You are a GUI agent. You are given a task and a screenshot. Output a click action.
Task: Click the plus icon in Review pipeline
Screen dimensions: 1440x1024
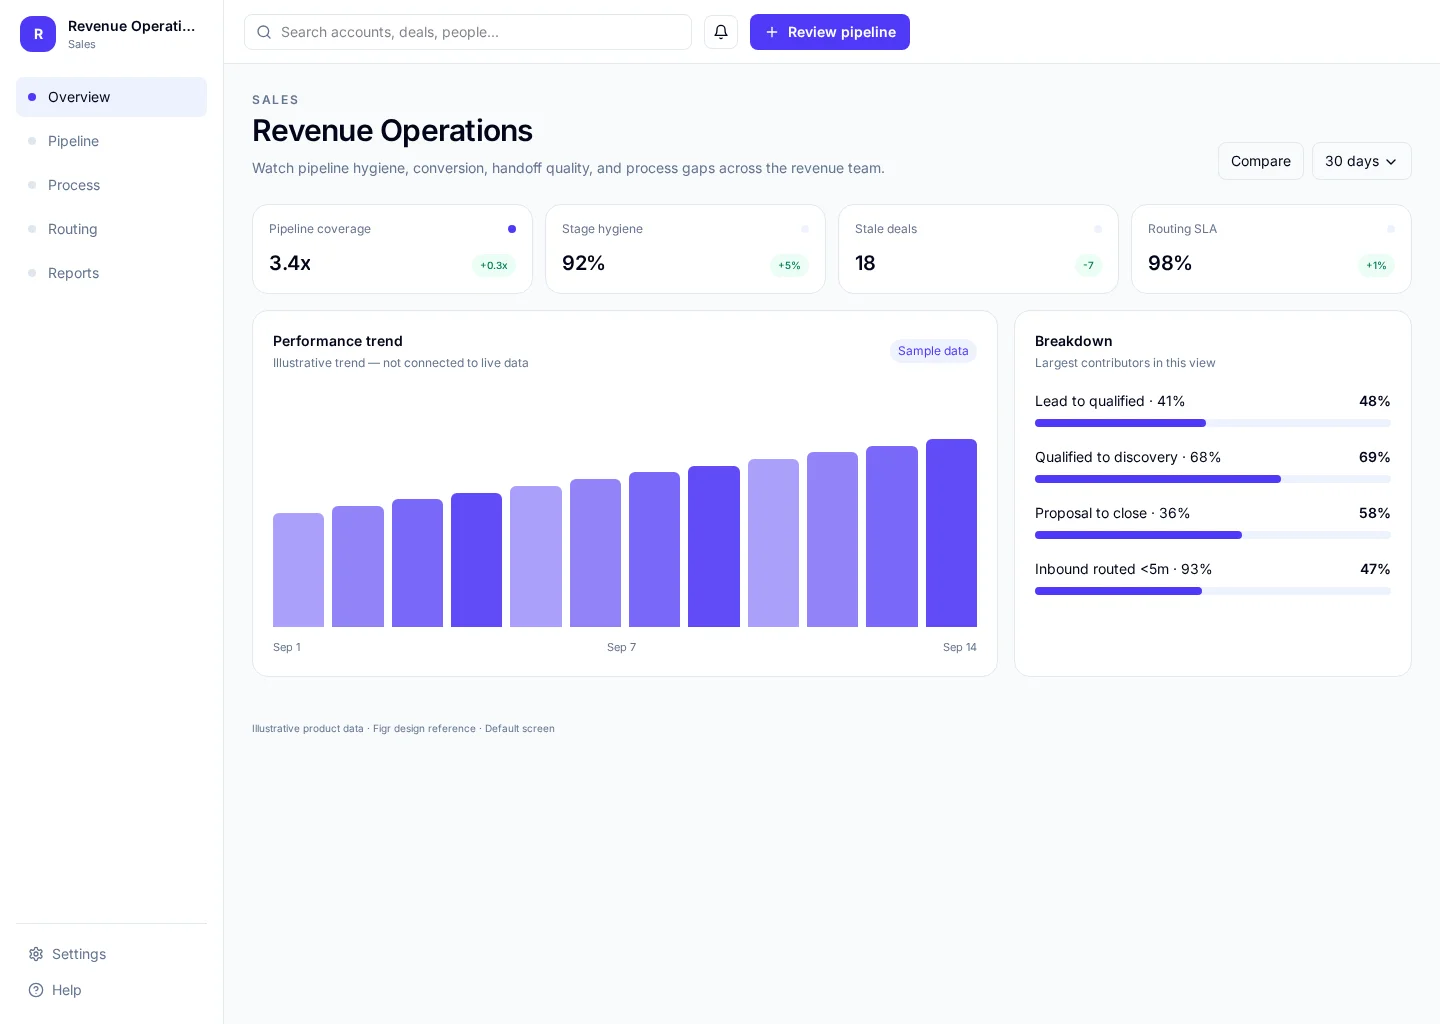click(772, 32)
